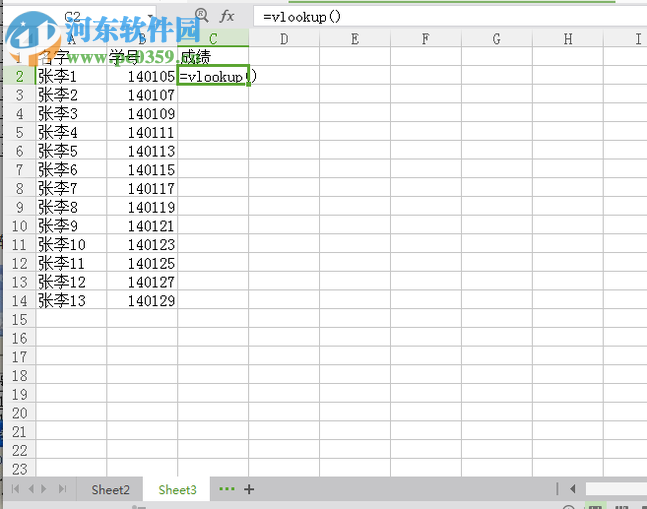
Task: Jump to the first sheet tab arrow
Action: coord(16,489)
